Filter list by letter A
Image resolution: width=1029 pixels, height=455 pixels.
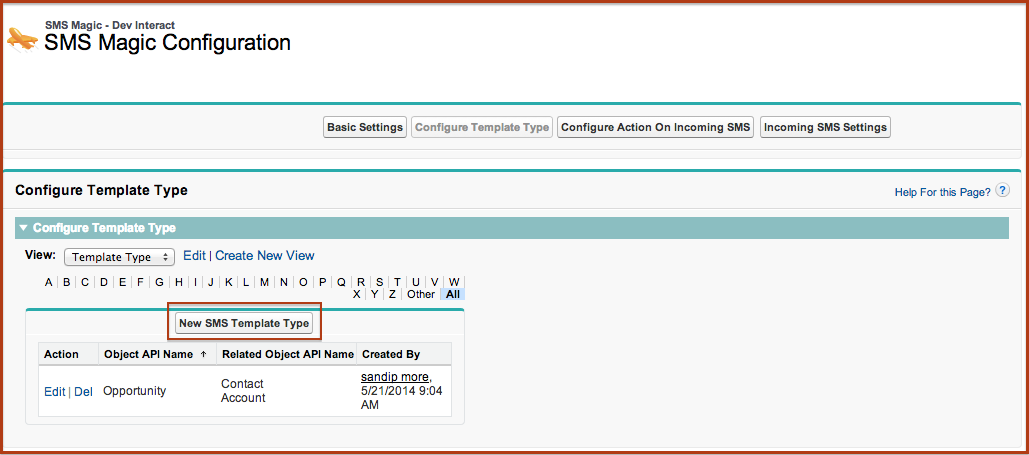49,282
